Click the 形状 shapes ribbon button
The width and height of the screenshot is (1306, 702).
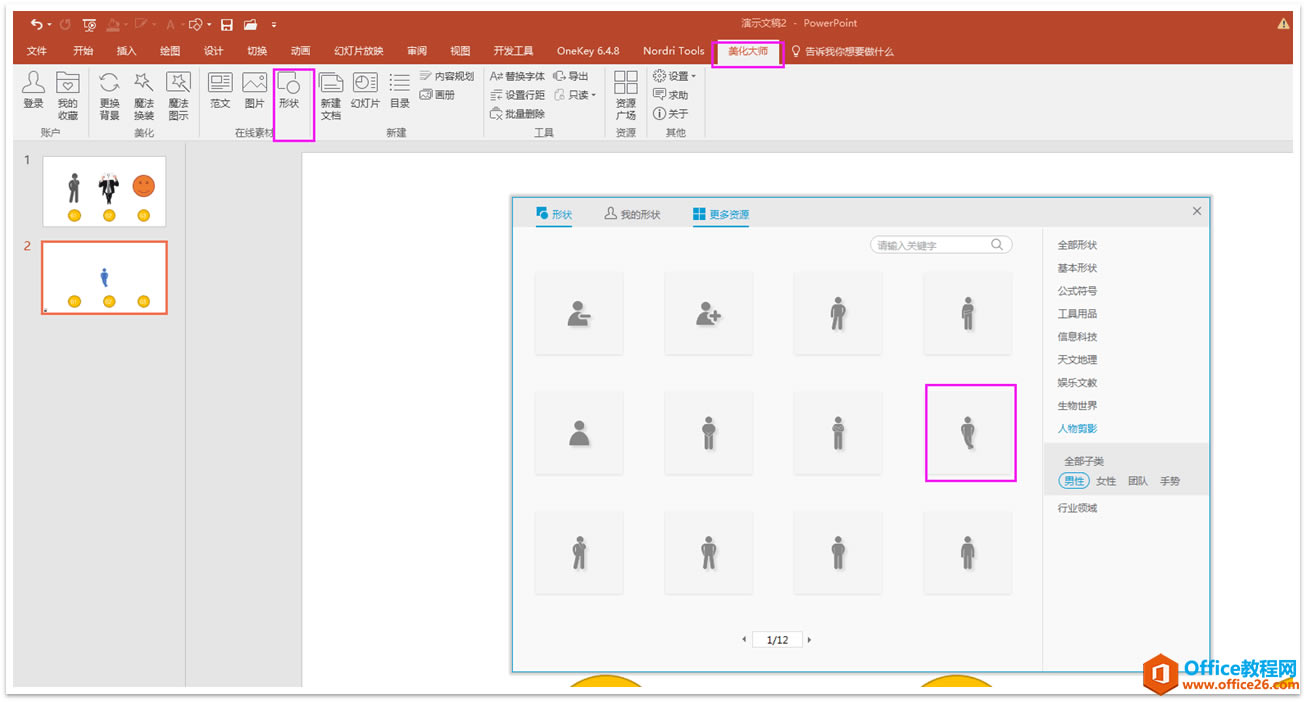click(289, 90)
